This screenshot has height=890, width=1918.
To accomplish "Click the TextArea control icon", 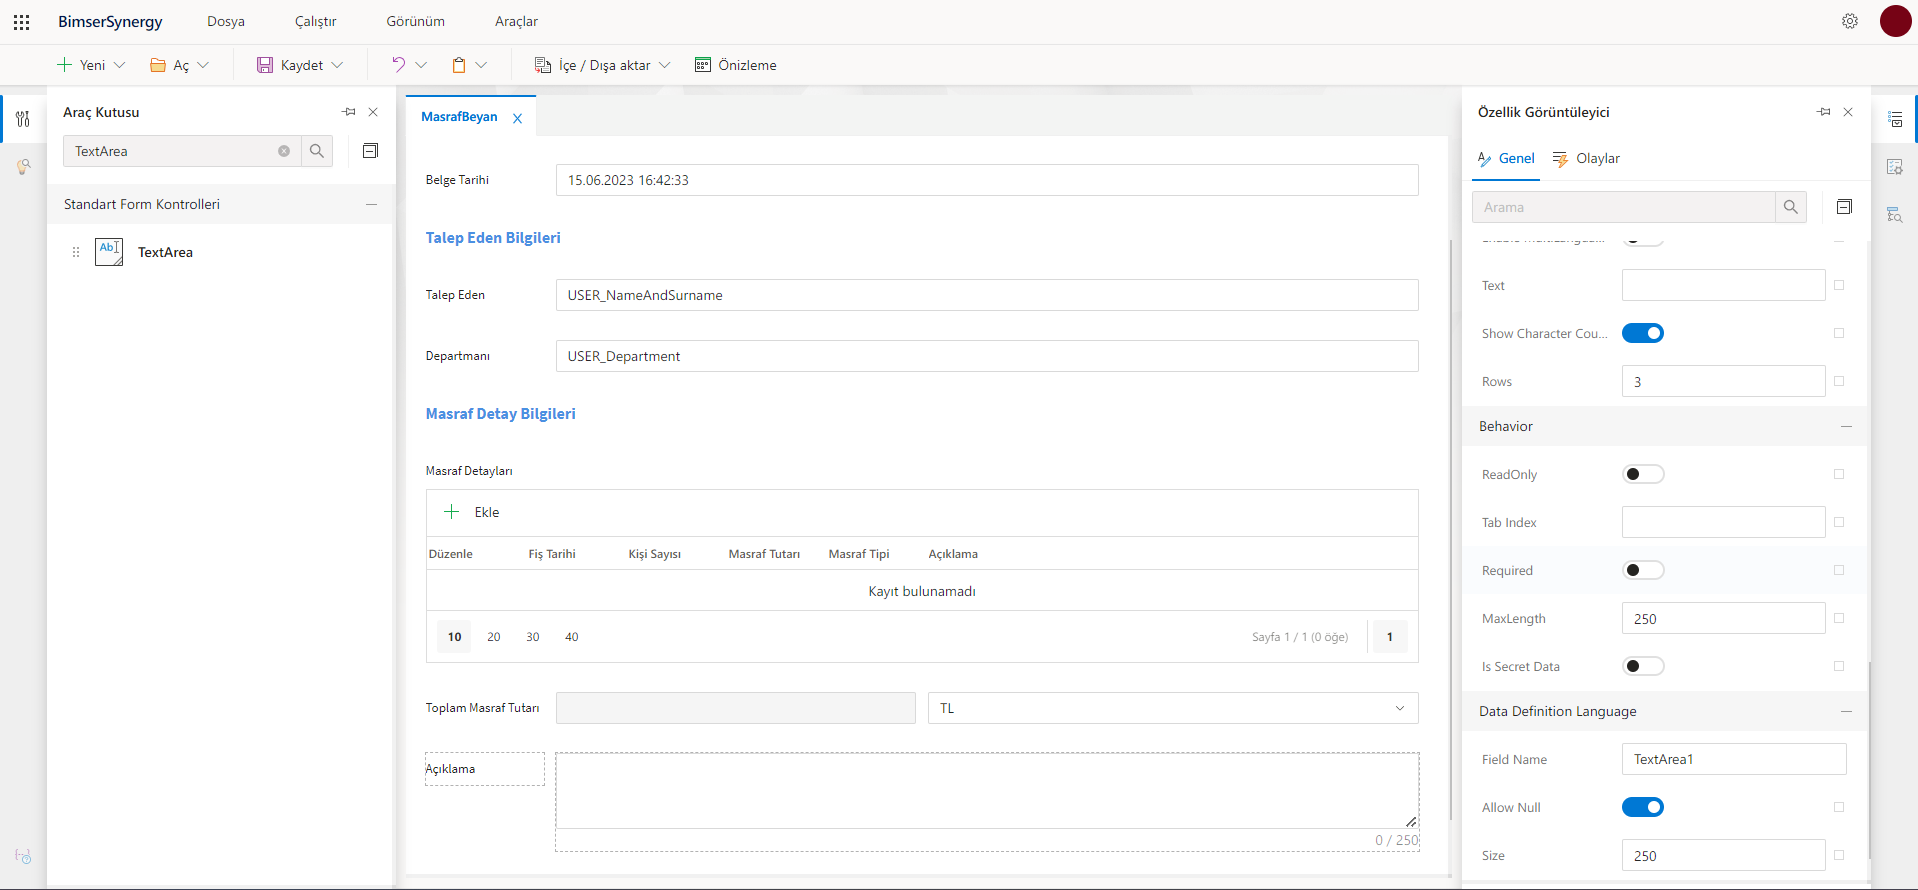I will click(x=109, y=252).
